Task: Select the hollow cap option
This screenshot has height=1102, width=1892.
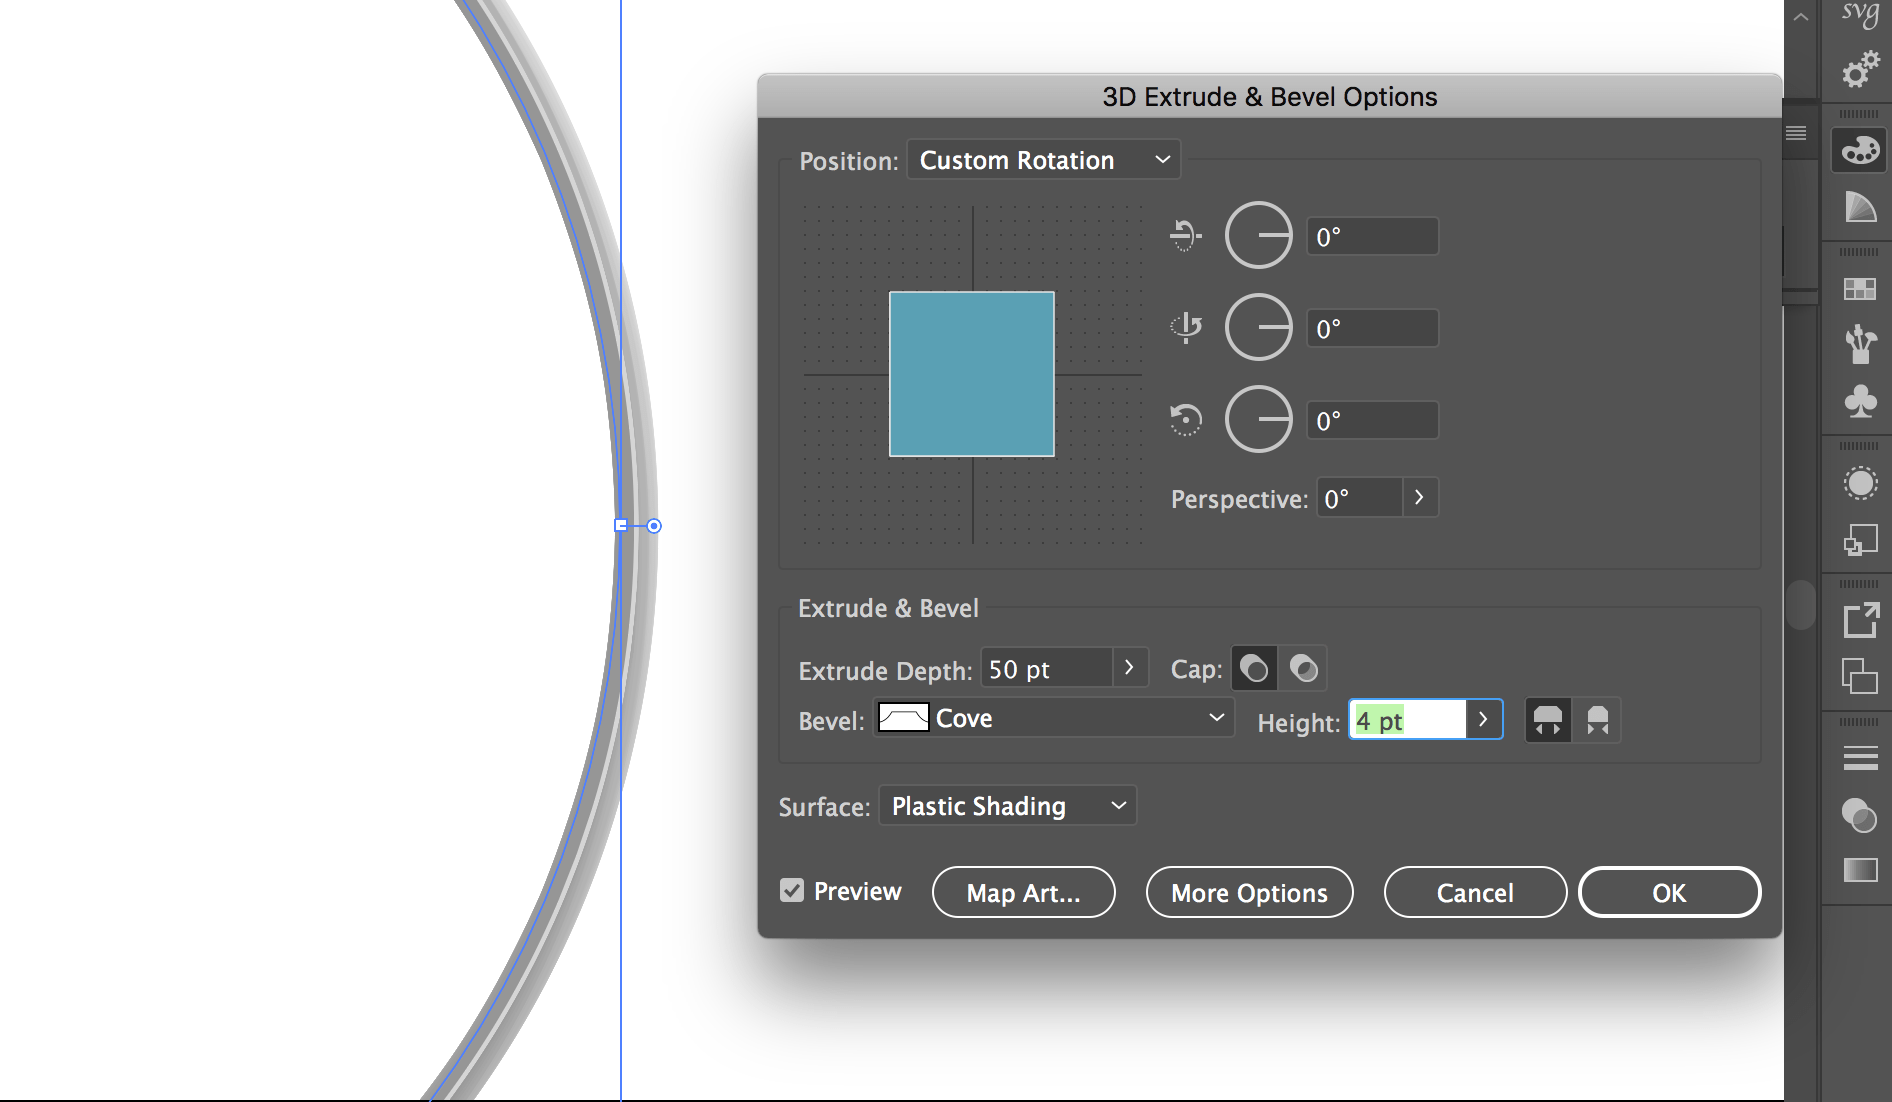Action: (1303, 668)
